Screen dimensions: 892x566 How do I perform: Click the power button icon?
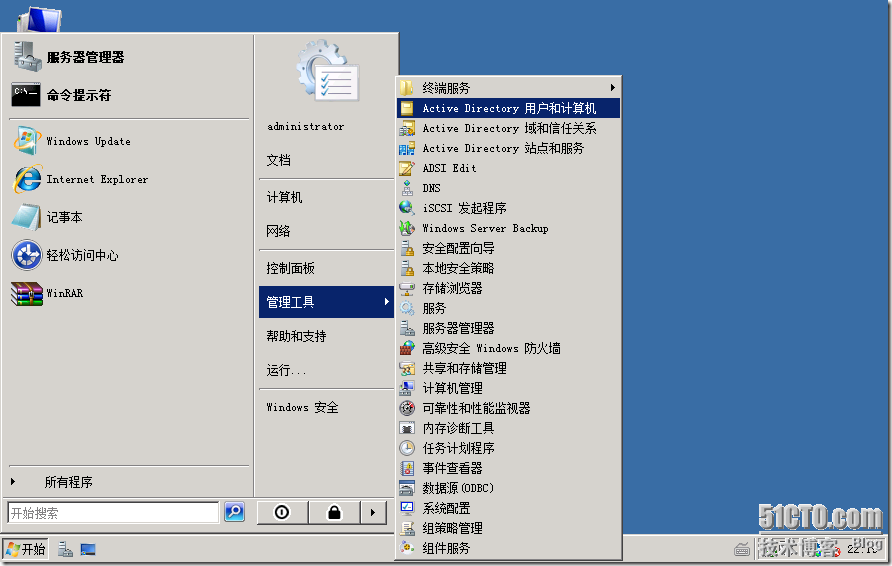(282, 513)
